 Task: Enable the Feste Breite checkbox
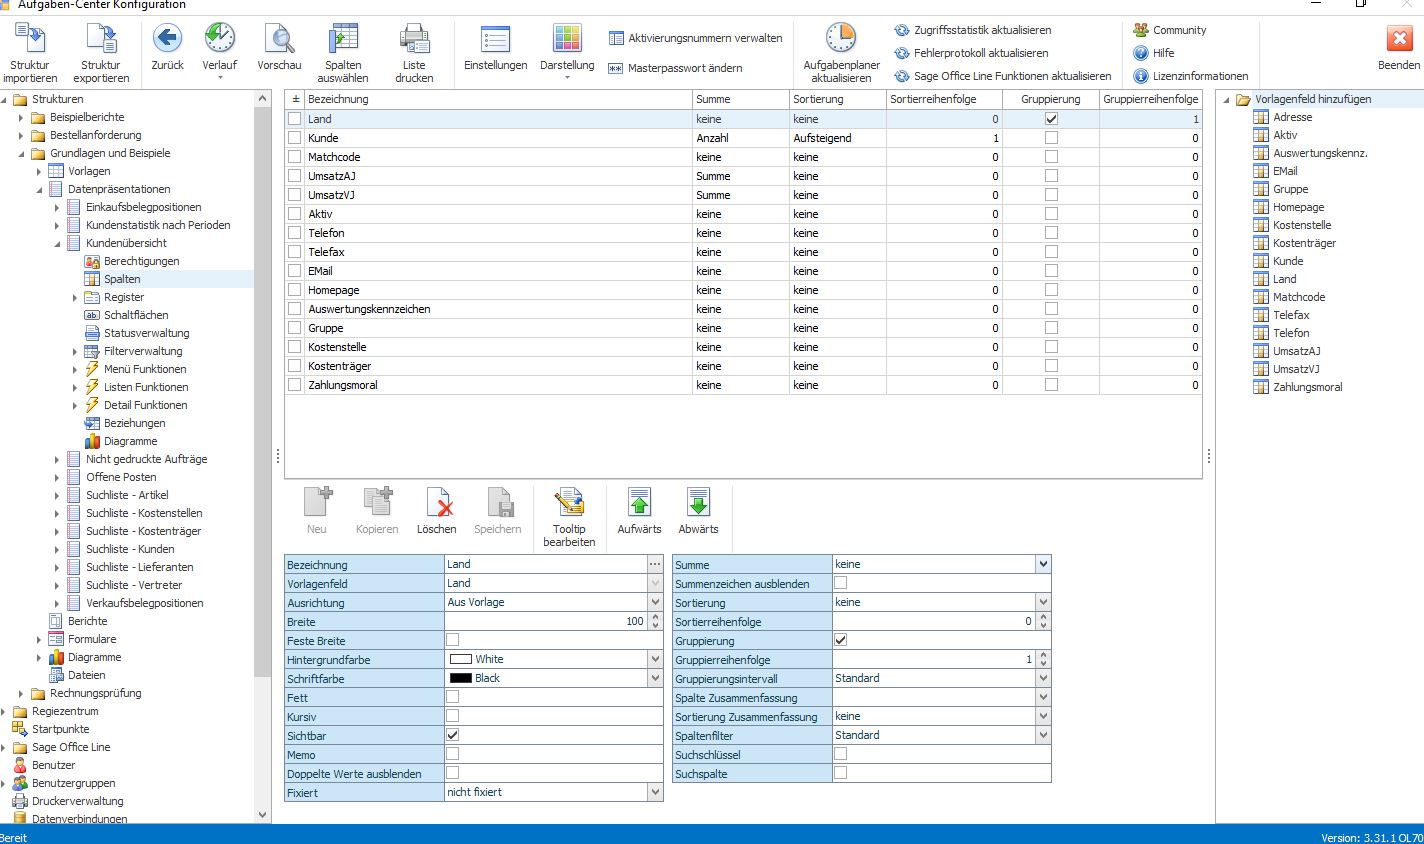pos(453,640)
